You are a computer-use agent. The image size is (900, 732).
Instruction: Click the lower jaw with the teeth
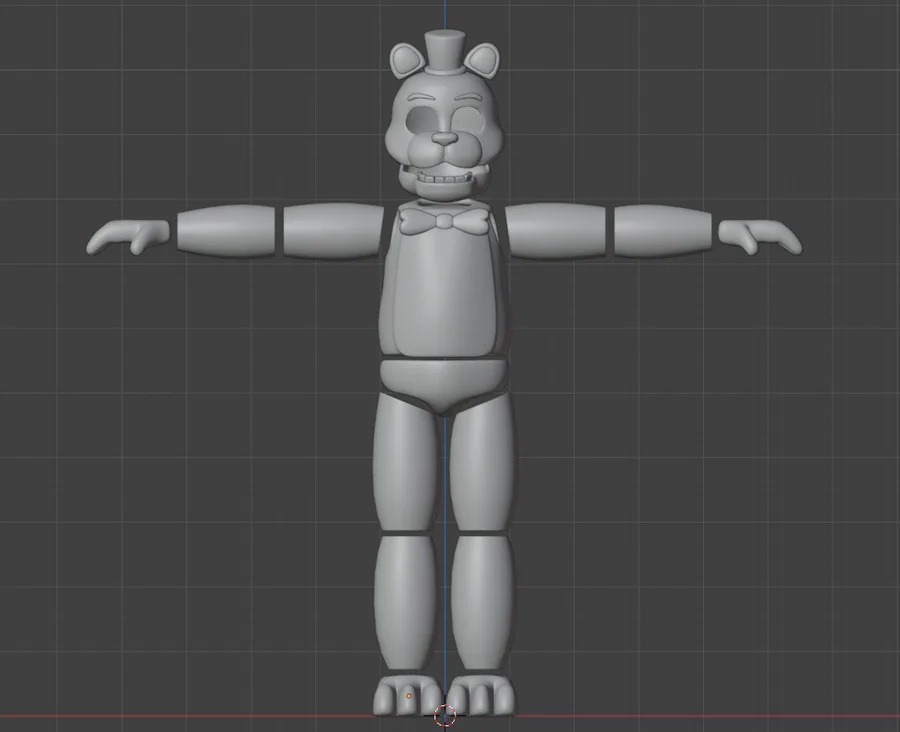point(445,183)
